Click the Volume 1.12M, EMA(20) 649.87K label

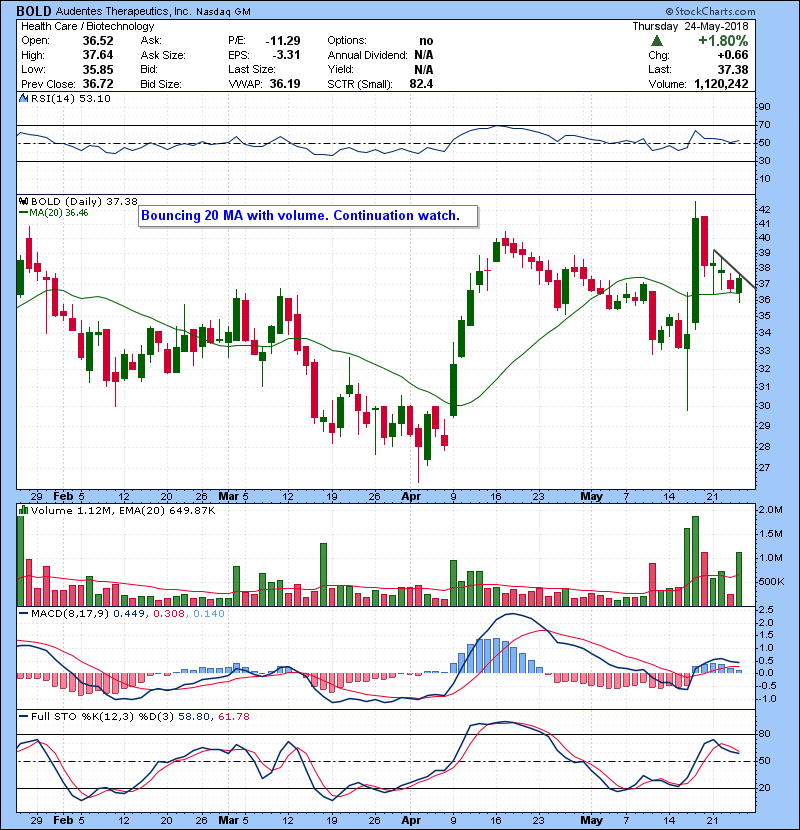123,510
